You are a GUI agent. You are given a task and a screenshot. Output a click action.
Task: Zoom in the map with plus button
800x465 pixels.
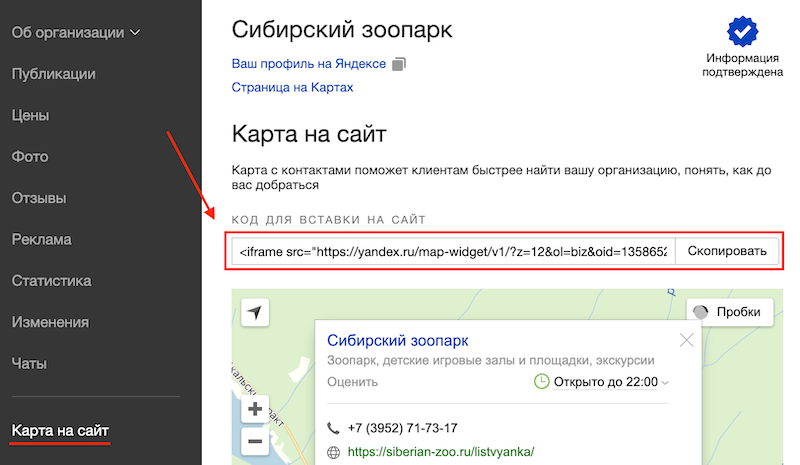point(255,409)
